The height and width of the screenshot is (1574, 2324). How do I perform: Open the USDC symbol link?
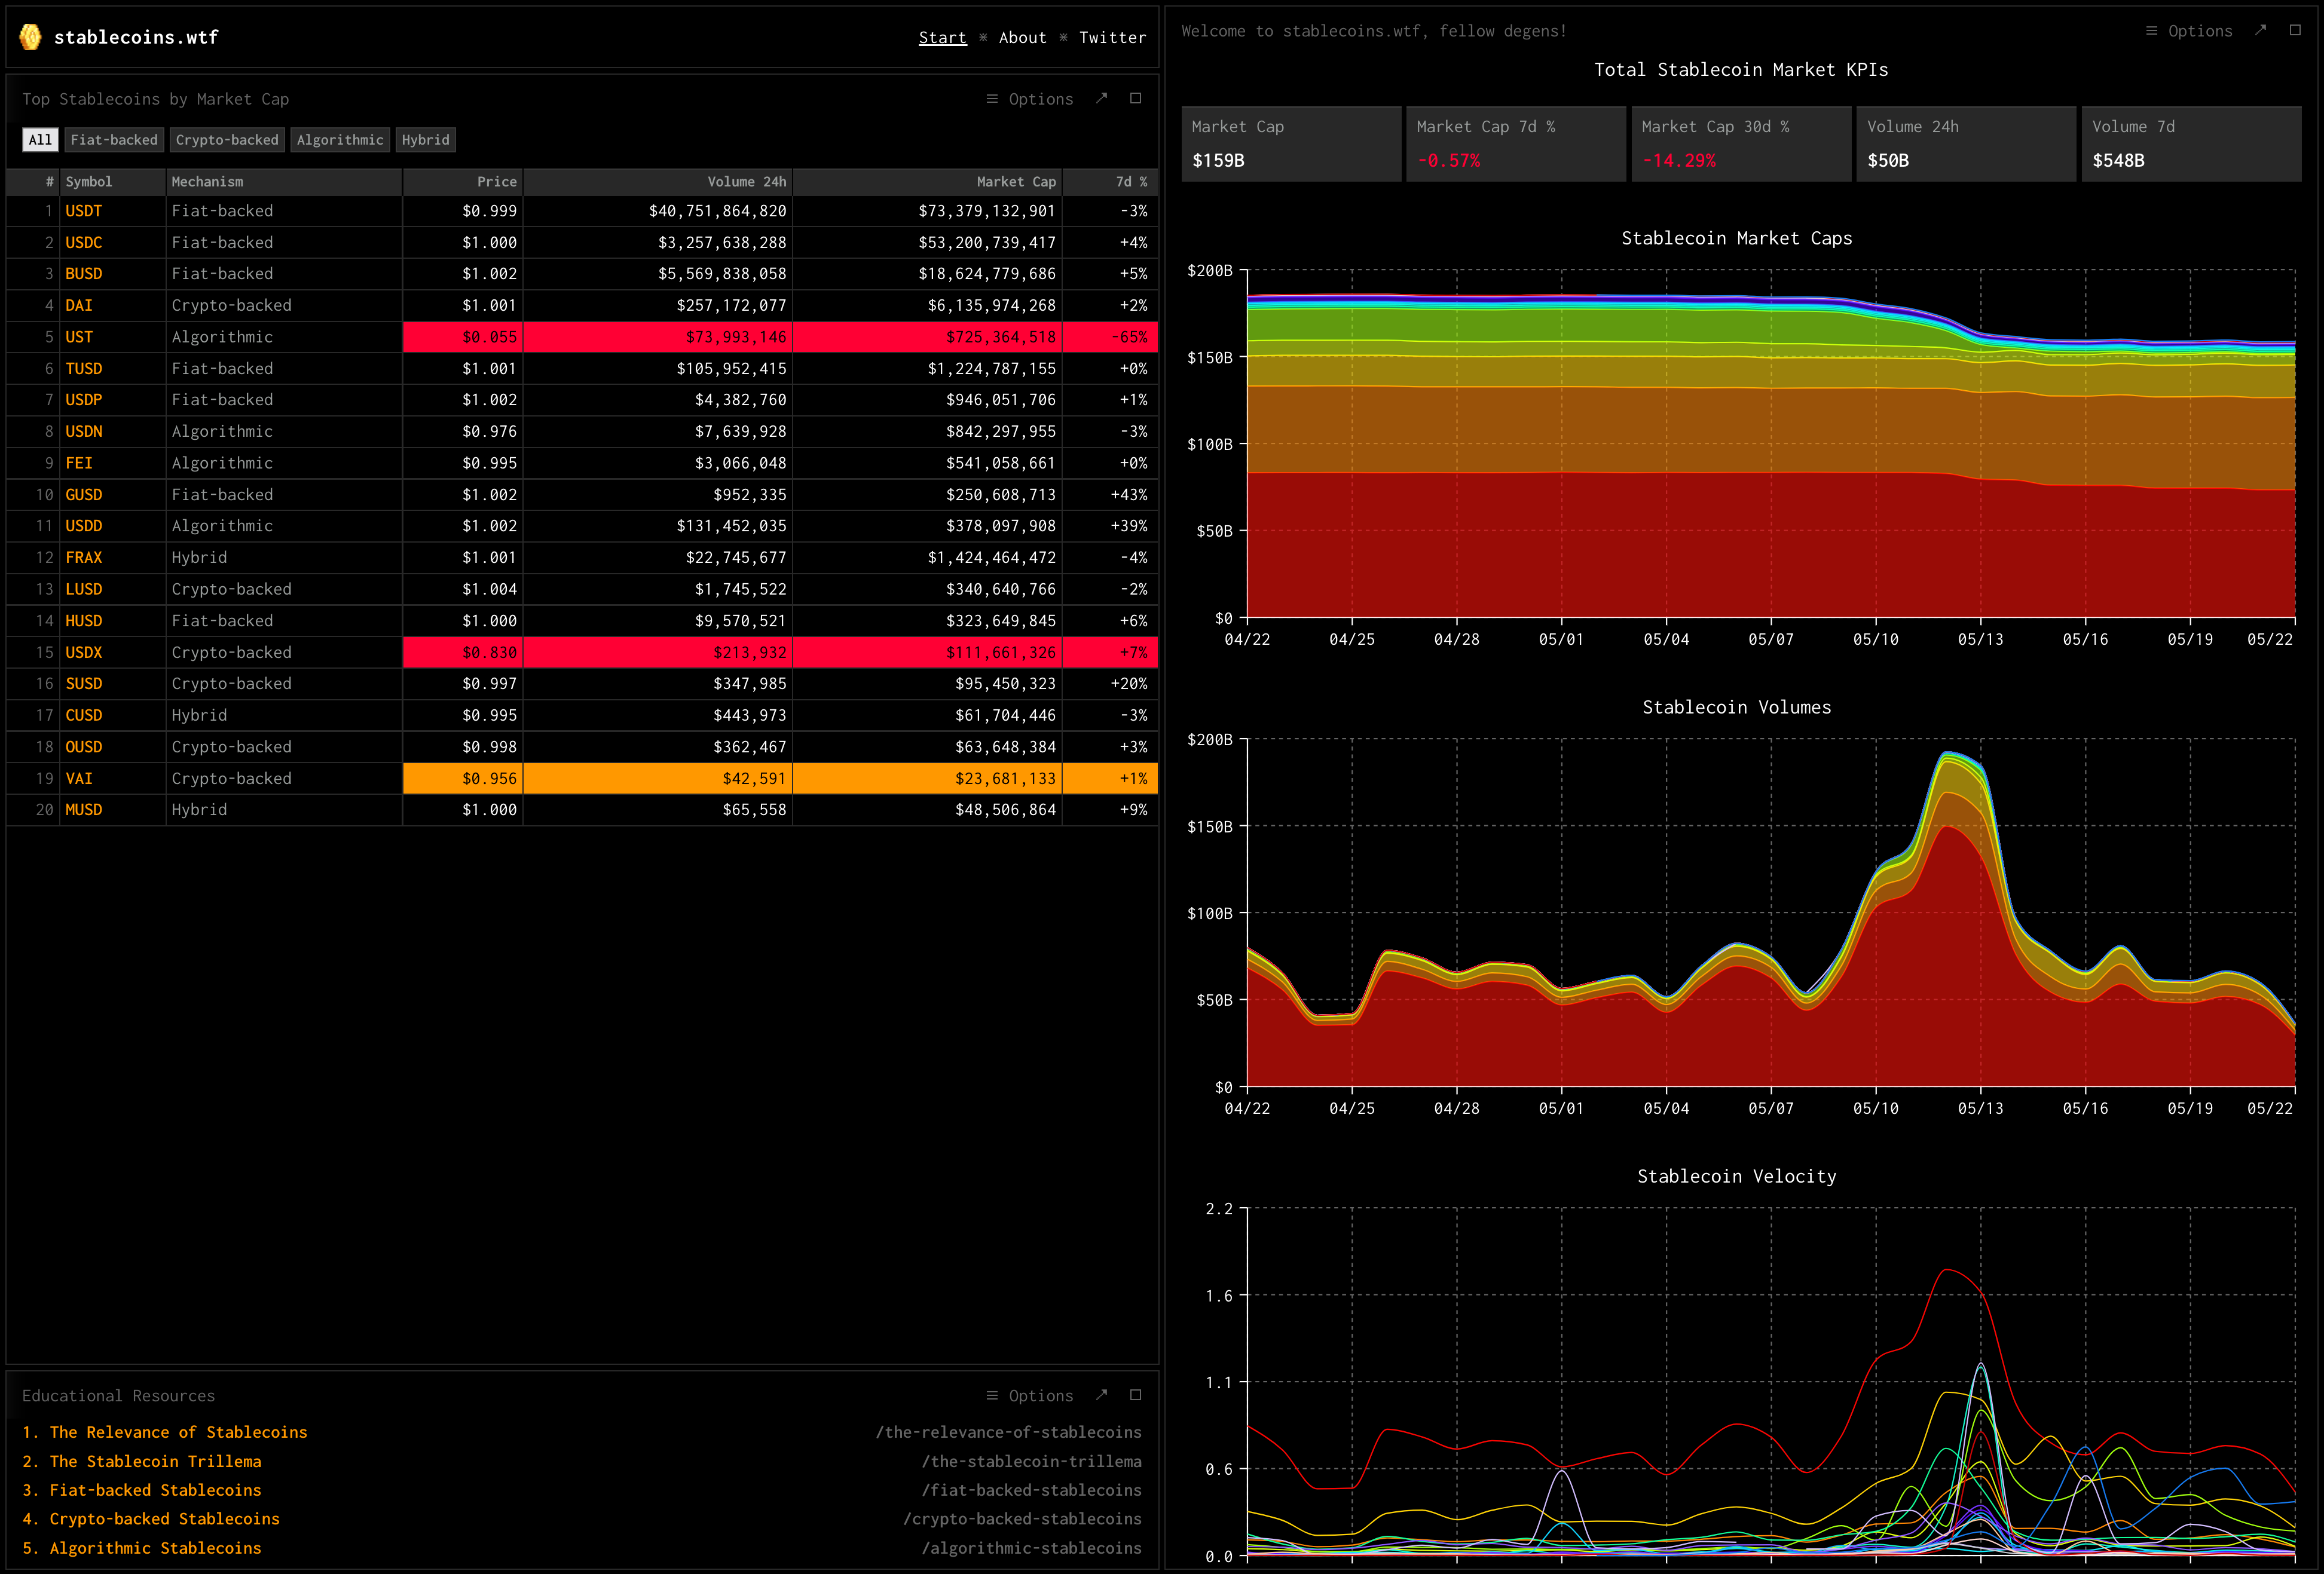pos(84,243)
